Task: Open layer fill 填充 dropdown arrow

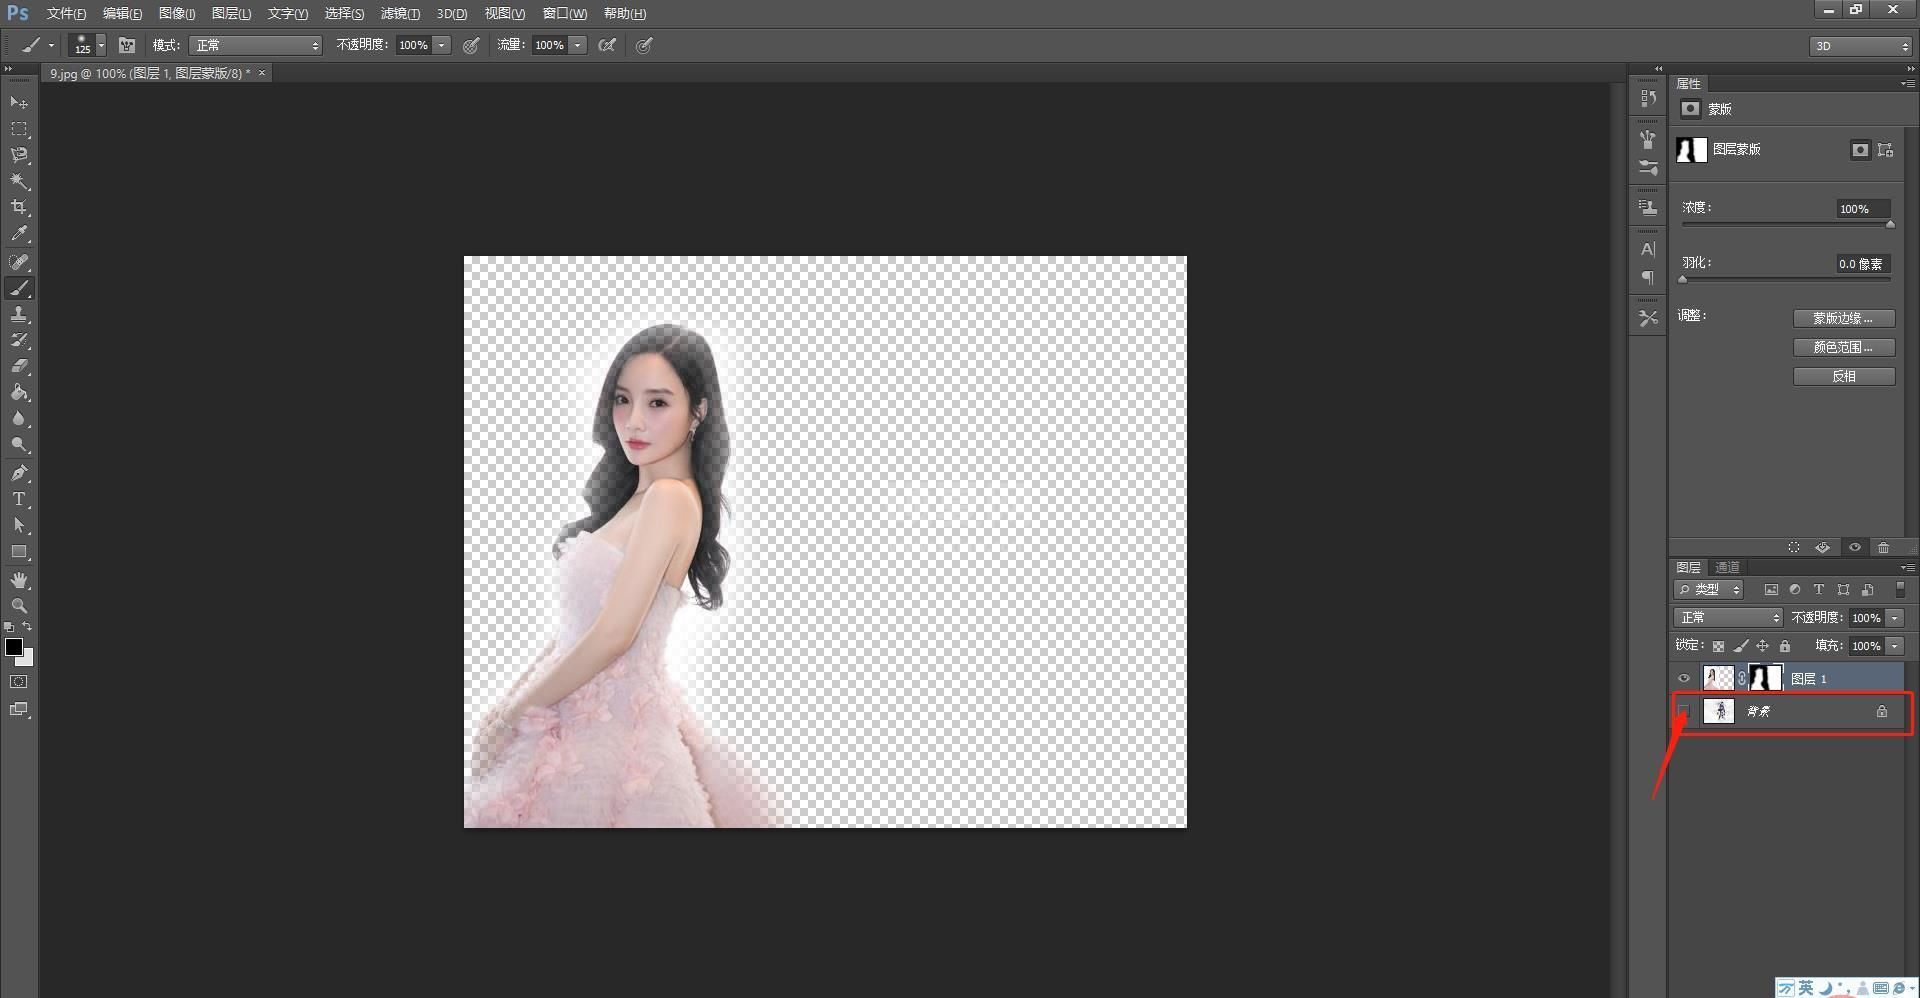Action: (x=1895, y=646)
